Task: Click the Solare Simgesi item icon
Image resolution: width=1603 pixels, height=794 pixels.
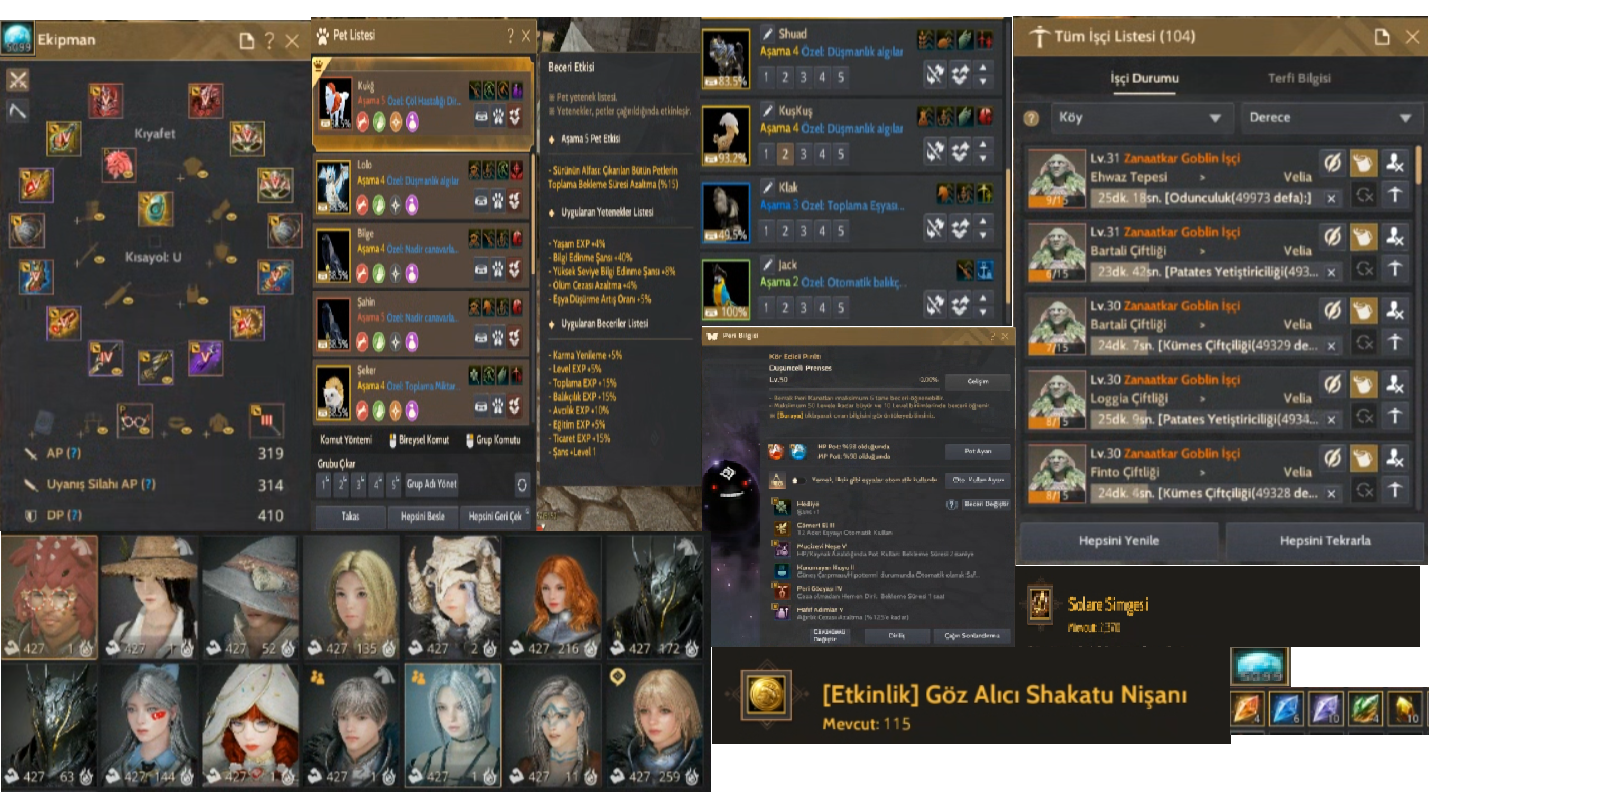Action: (1040, 602)
